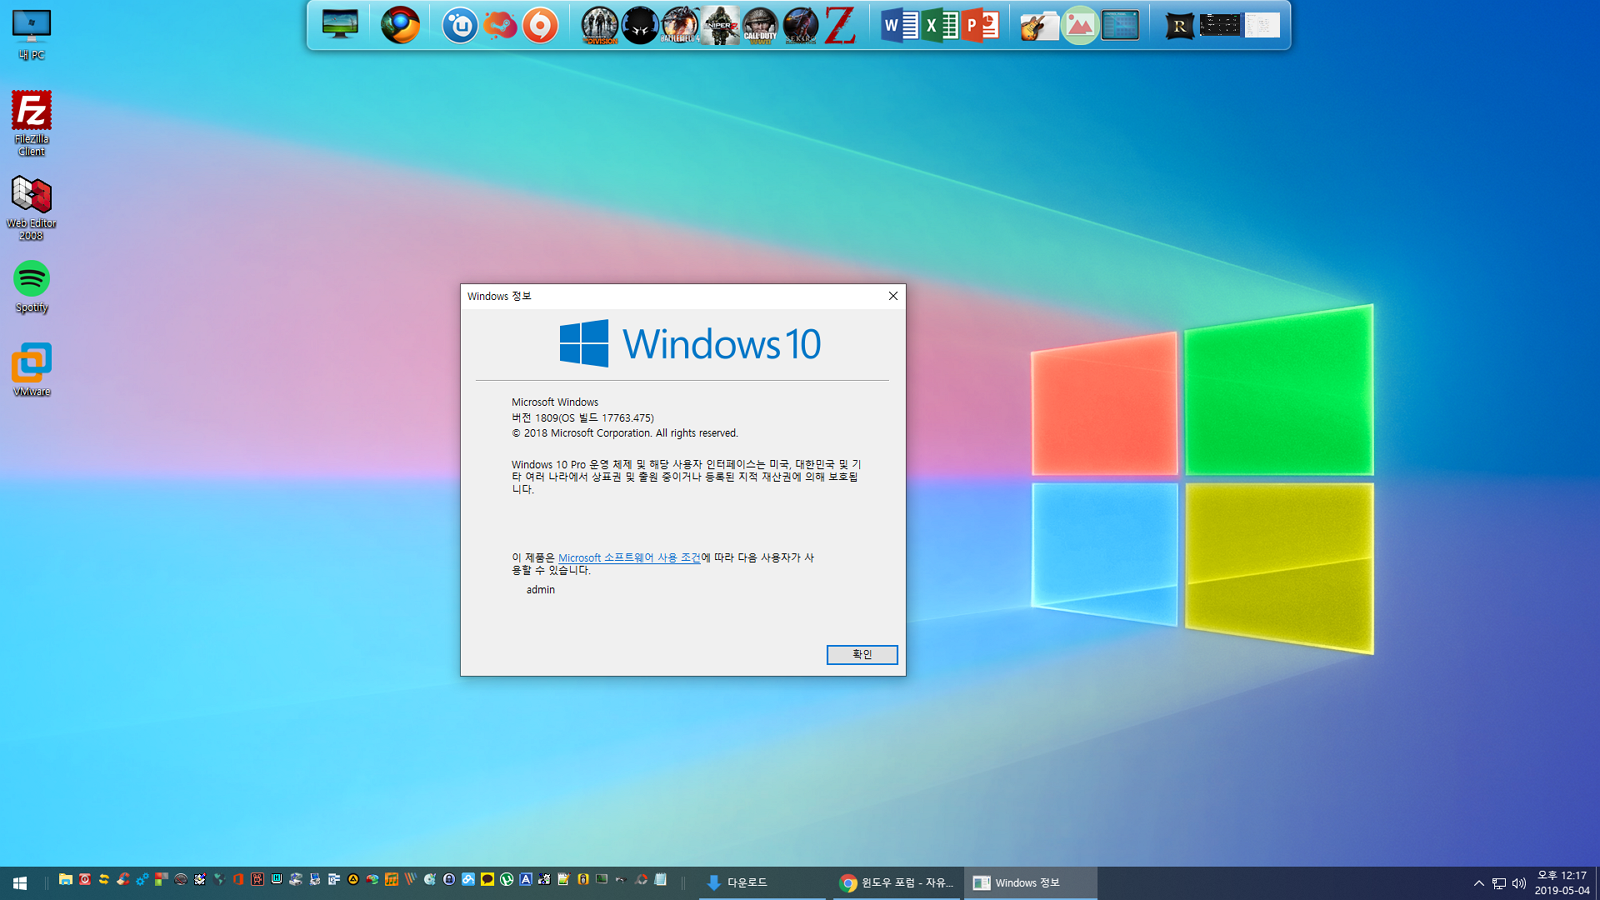1600x900 pixels.
Task: Launch Sniper 2 game from the dock
Action: [x=720, y=25]
